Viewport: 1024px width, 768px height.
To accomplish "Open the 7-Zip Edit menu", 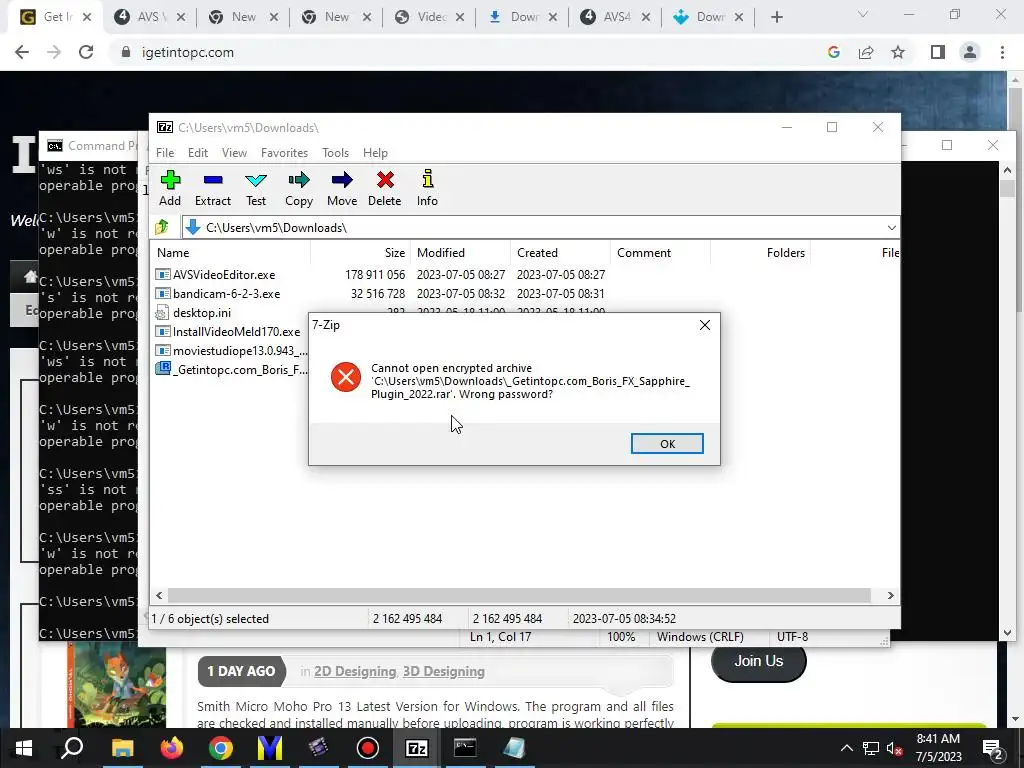I will pyautogui.click(x=198, y=153).
